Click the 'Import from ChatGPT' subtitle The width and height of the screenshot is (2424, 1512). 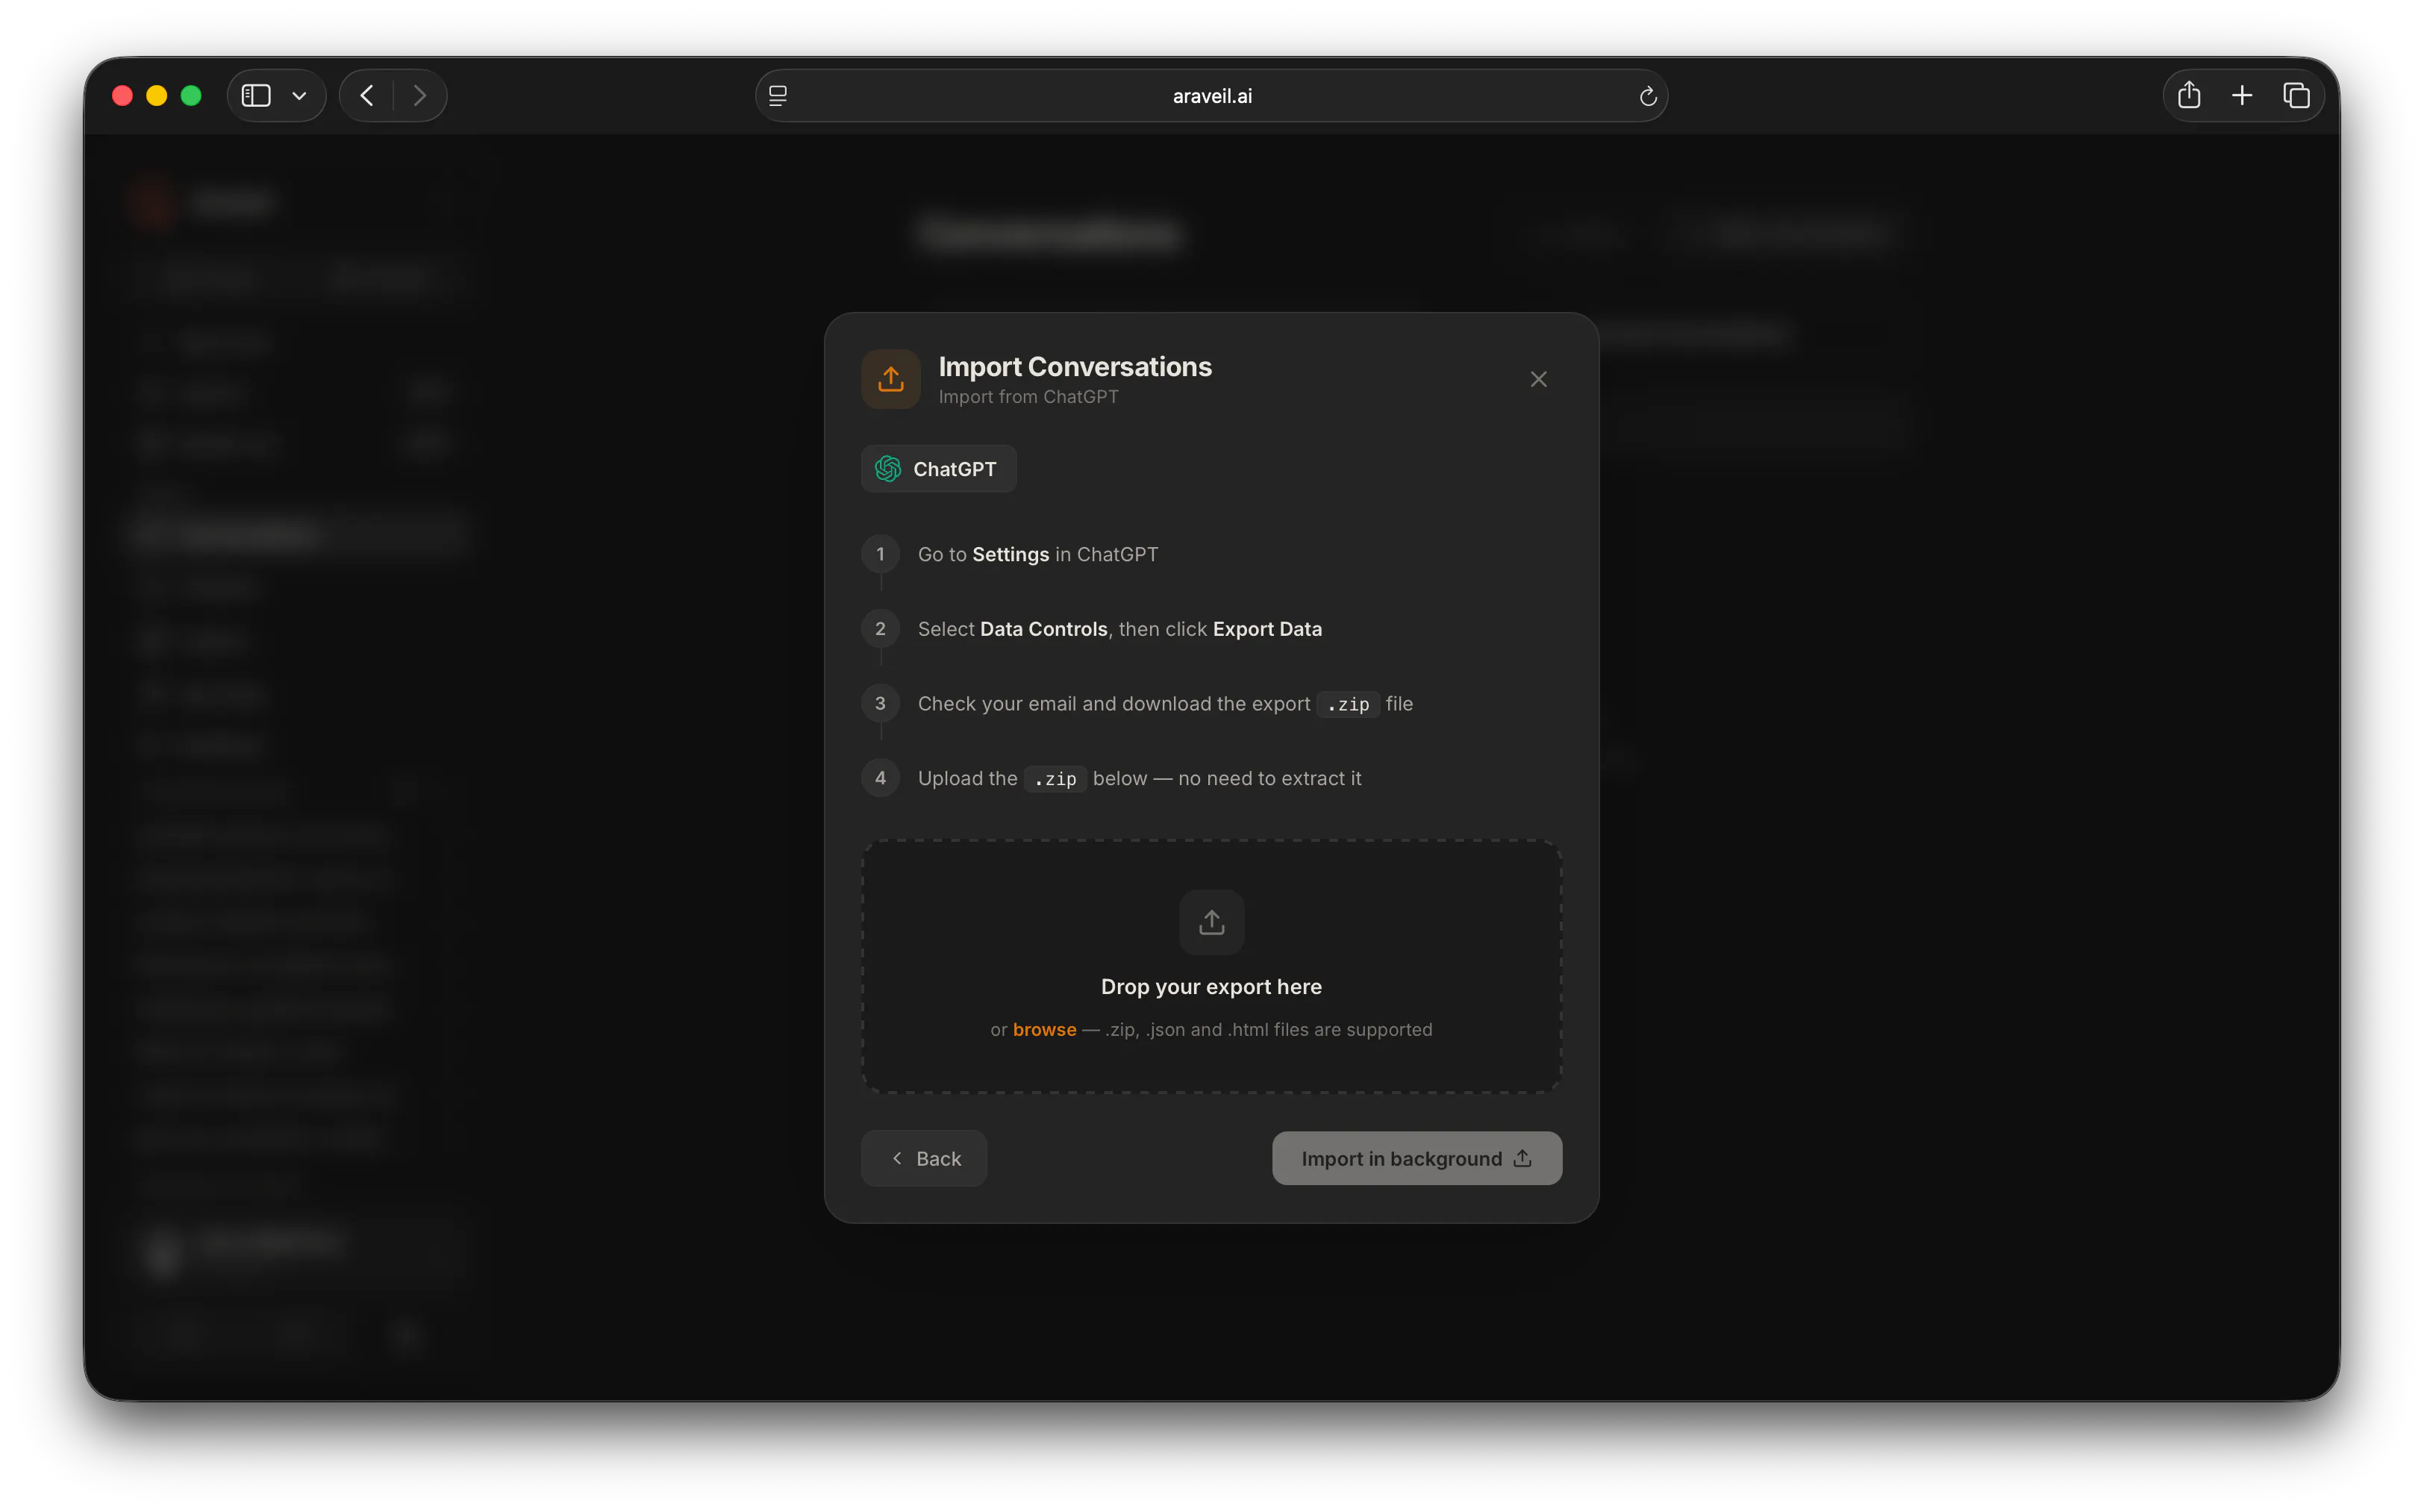(x=1028, y=397)
